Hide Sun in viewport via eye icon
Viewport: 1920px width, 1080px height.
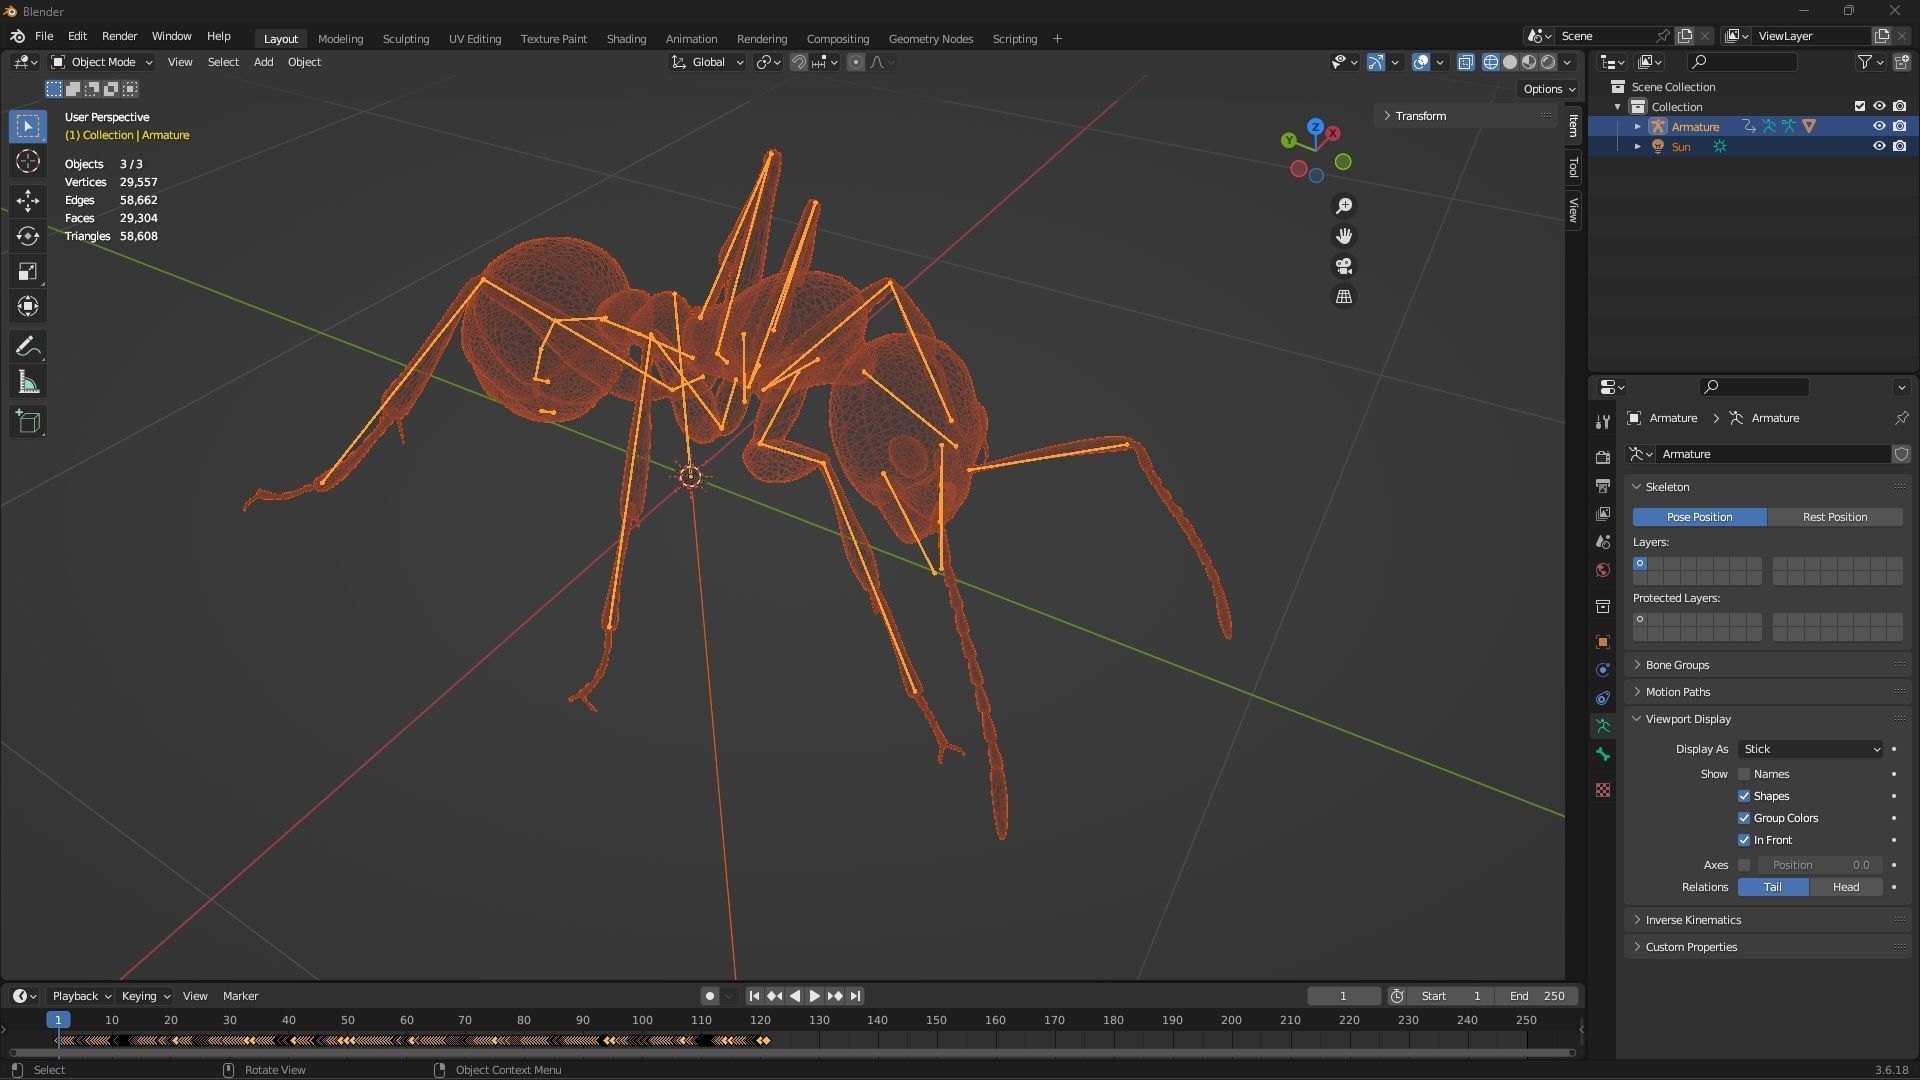point(1879,146)
